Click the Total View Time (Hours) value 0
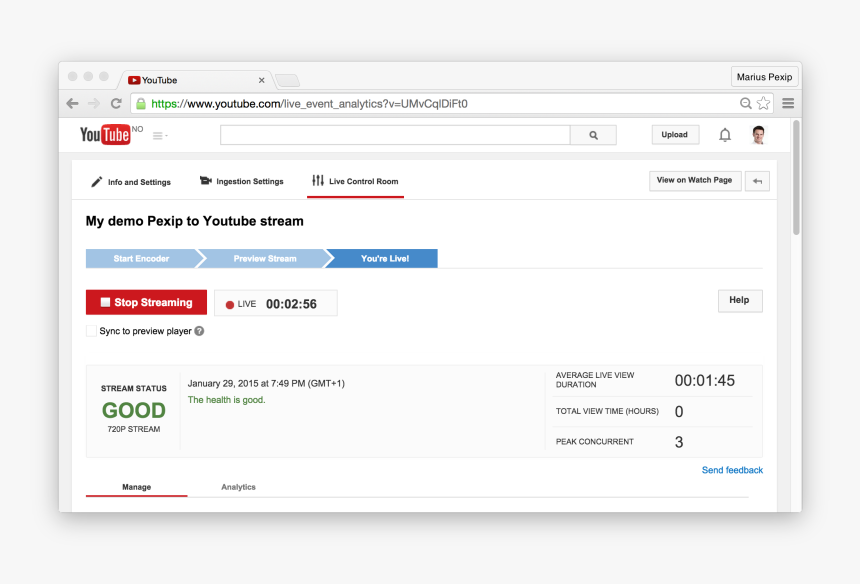Viewport: 860px width, 584px height. [x=678, y=412]
